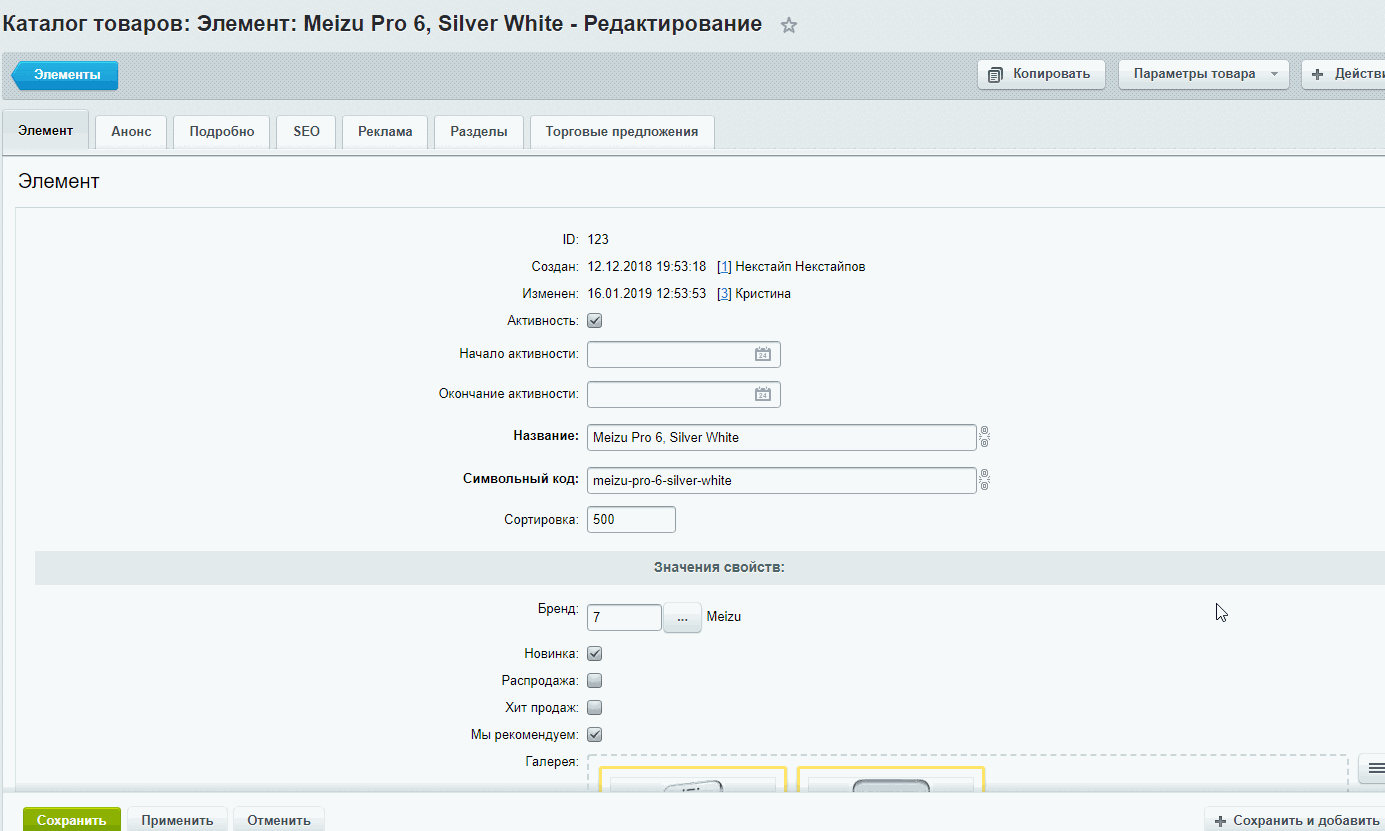Open brand picker ellipsis button
This screenshot has width=1385, height=831.
tap(682, 618)
